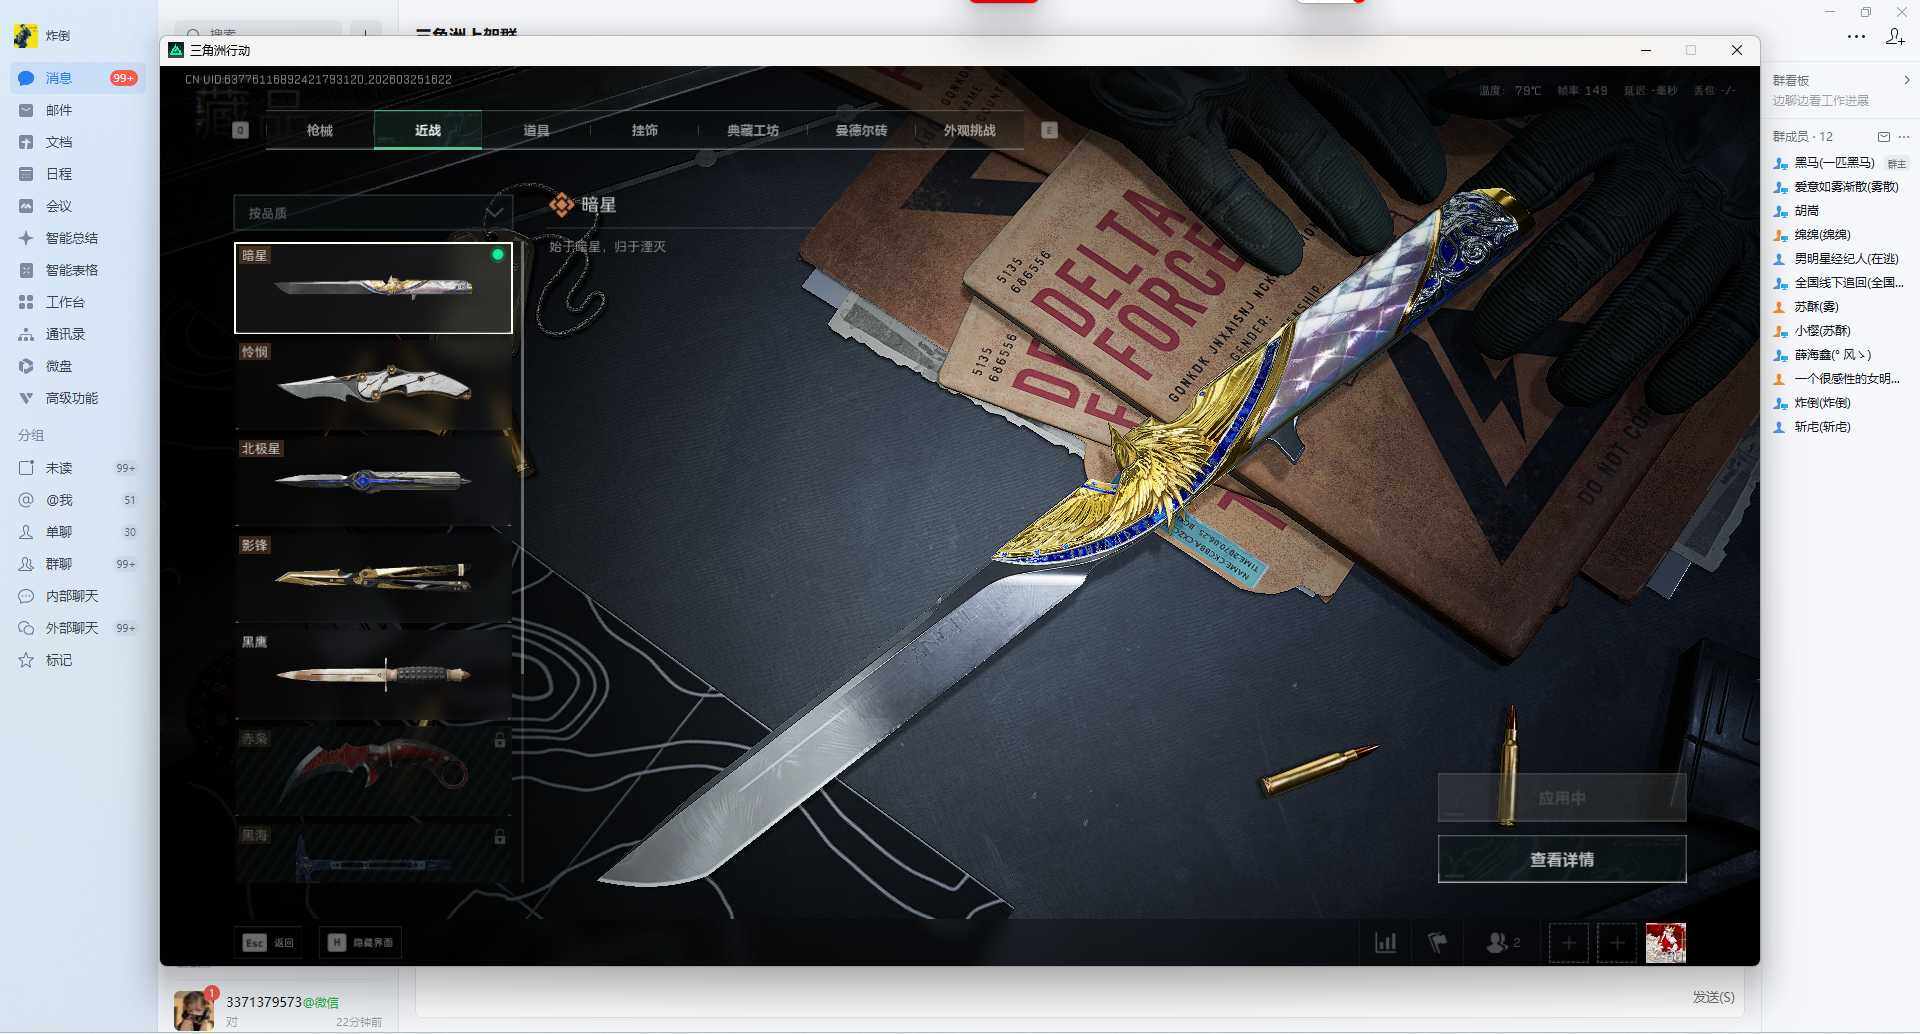This screenshot has height=1034, width=1920.
Task: Click the 炸倒 profile avatar in chat app
Action: tap(25, 36)
